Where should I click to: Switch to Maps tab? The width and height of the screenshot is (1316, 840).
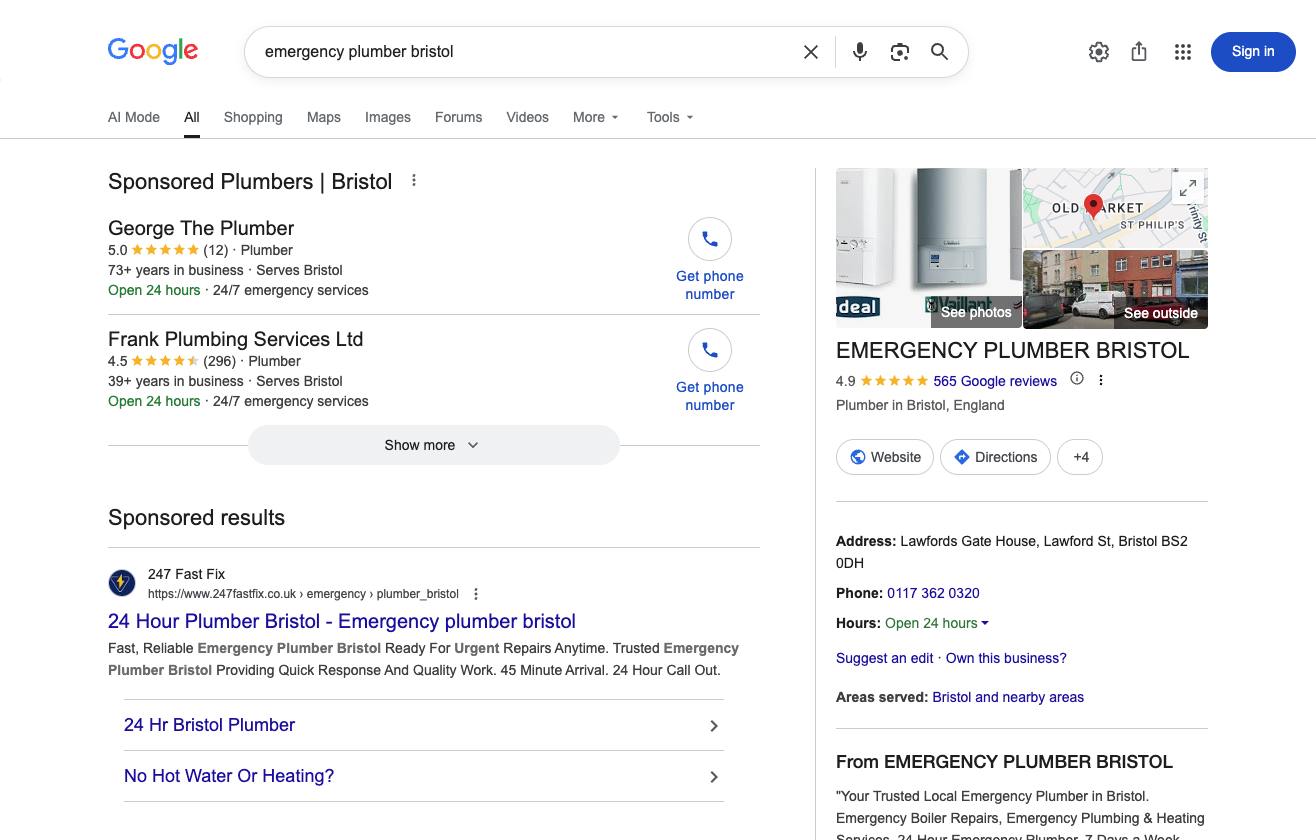324,117
